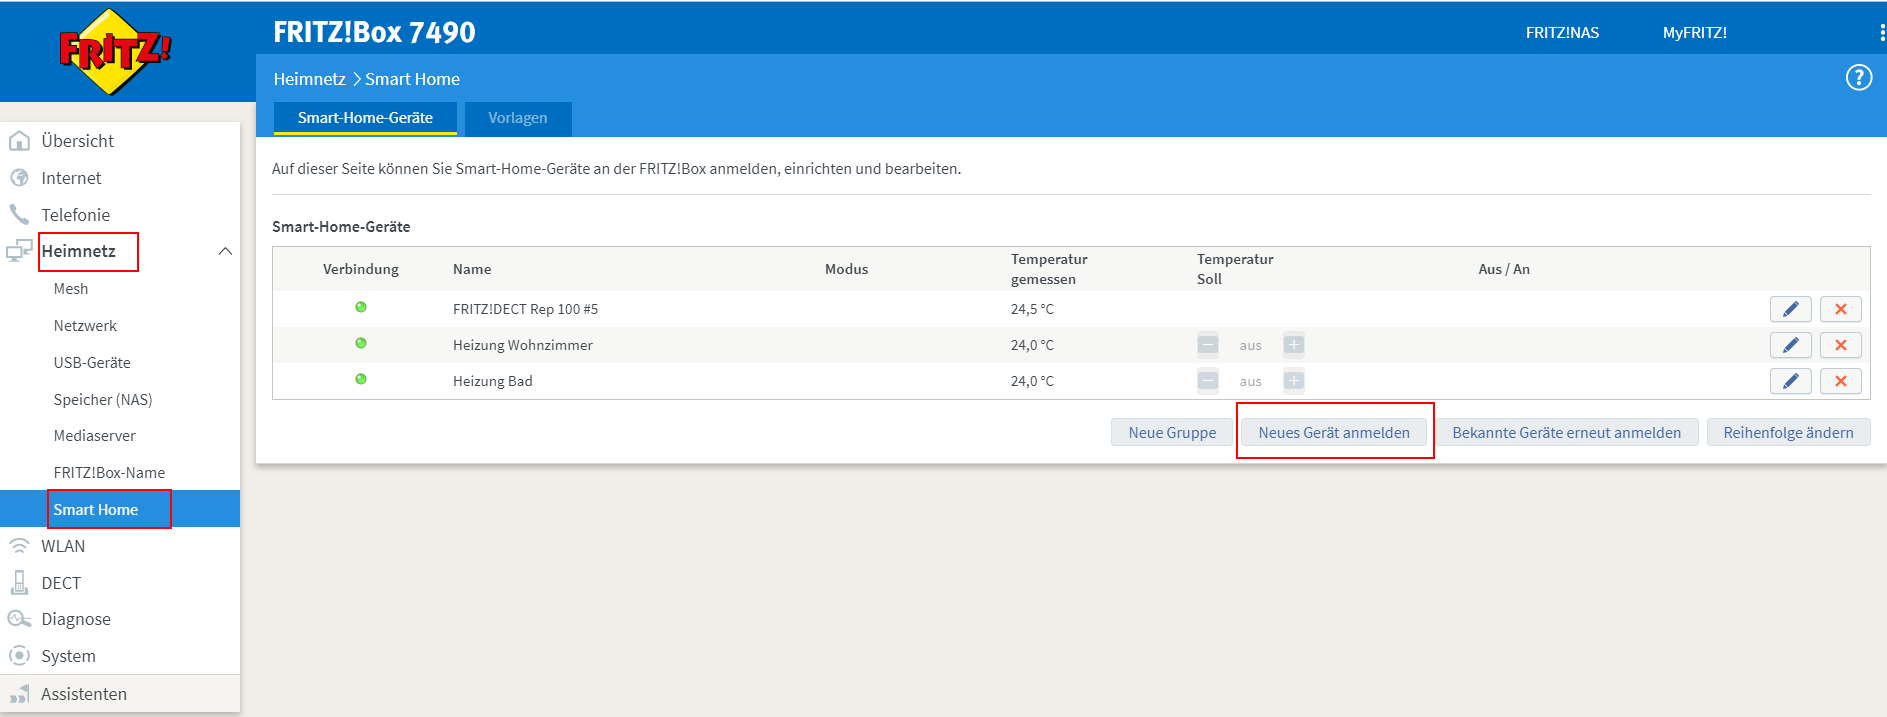The height and width of the screenshot is (717, 1887).
Task: Click green status dot of Heizung Wohnzimmer
Action: pos(361,343)
